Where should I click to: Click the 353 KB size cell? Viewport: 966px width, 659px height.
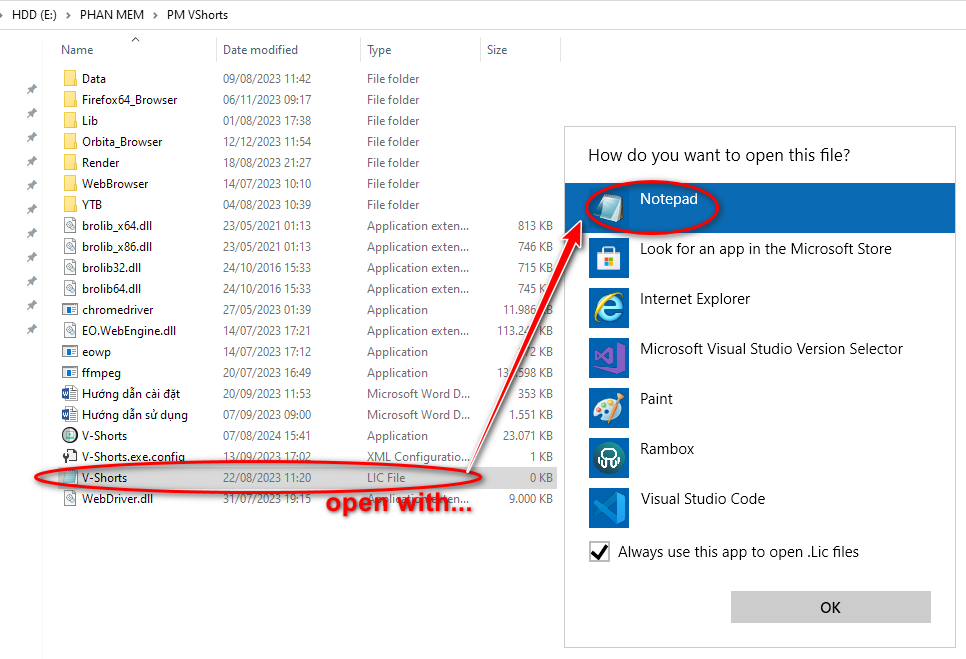[x=535, y=394]
